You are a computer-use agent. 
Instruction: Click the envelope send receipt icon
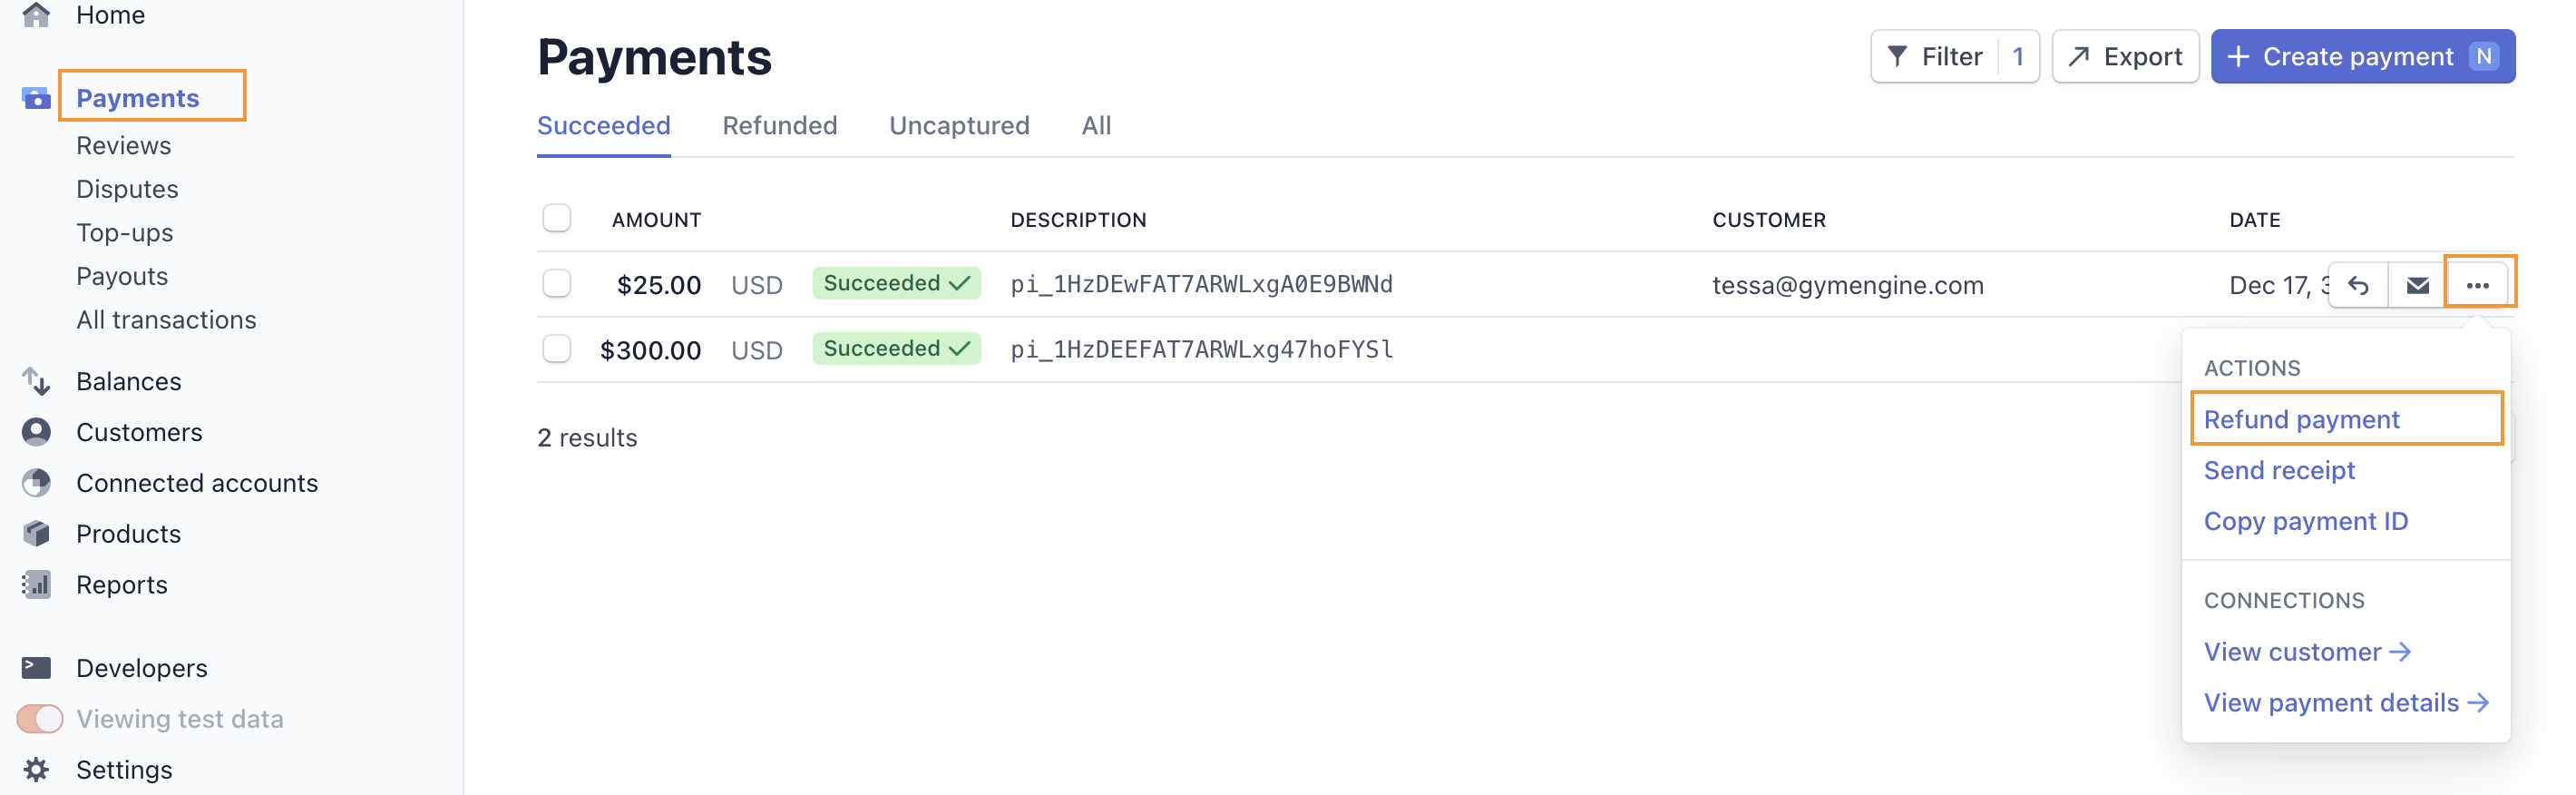(x=2417, y=286)
